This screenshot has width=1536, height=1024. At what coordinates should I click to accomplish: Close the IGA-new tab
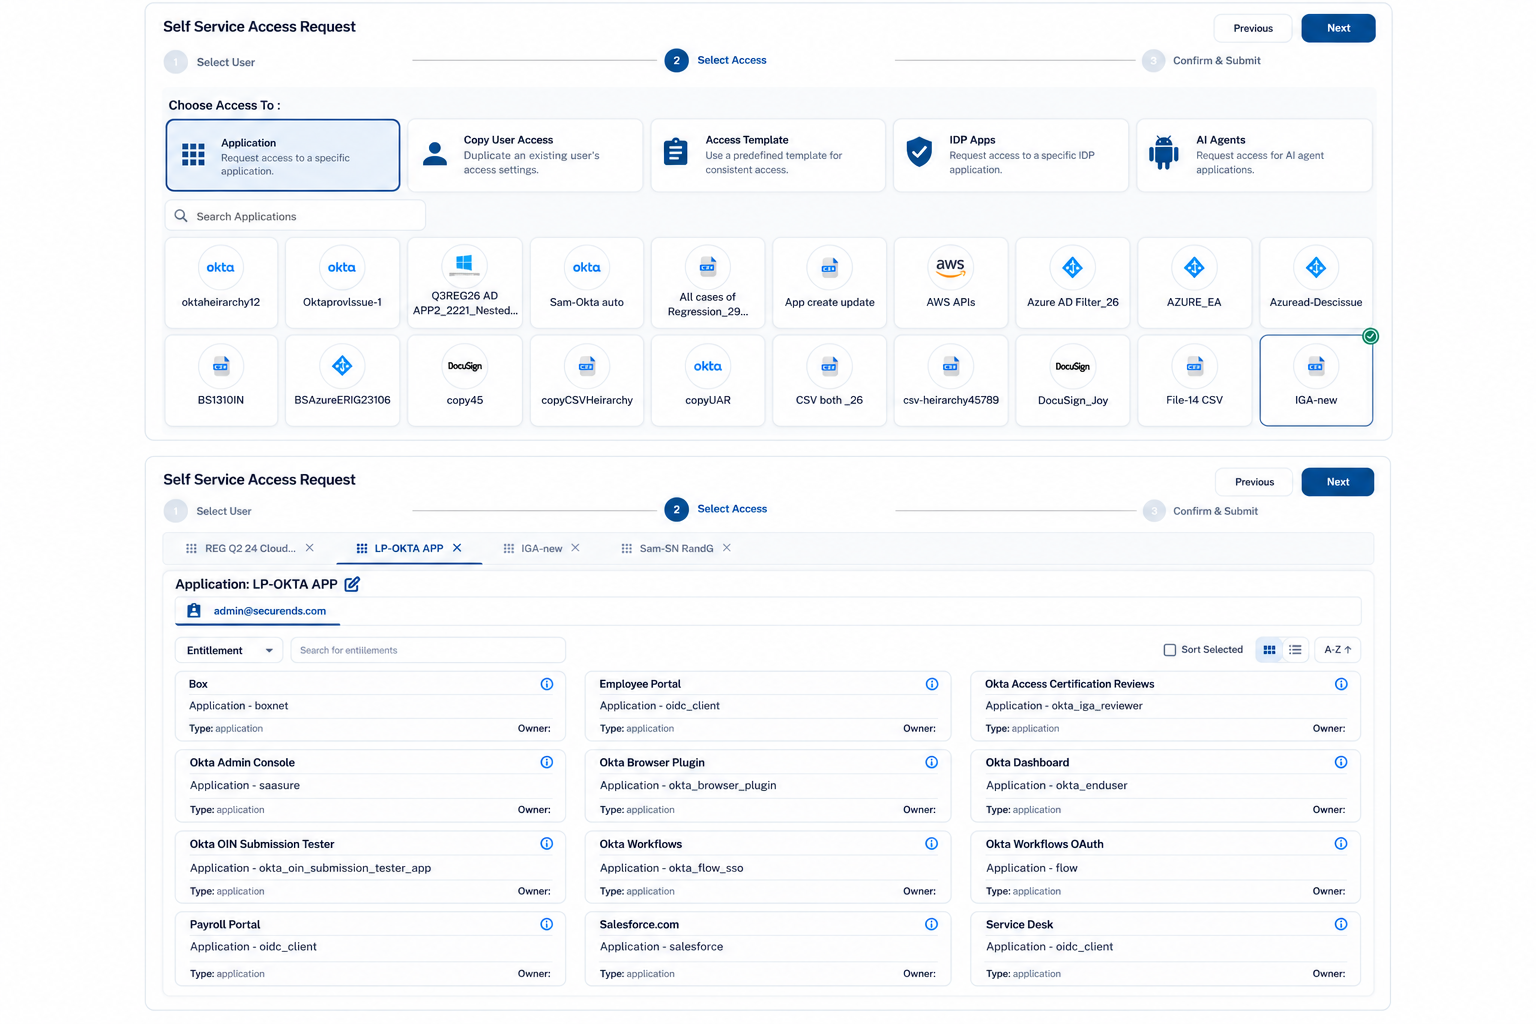point(575,548)
